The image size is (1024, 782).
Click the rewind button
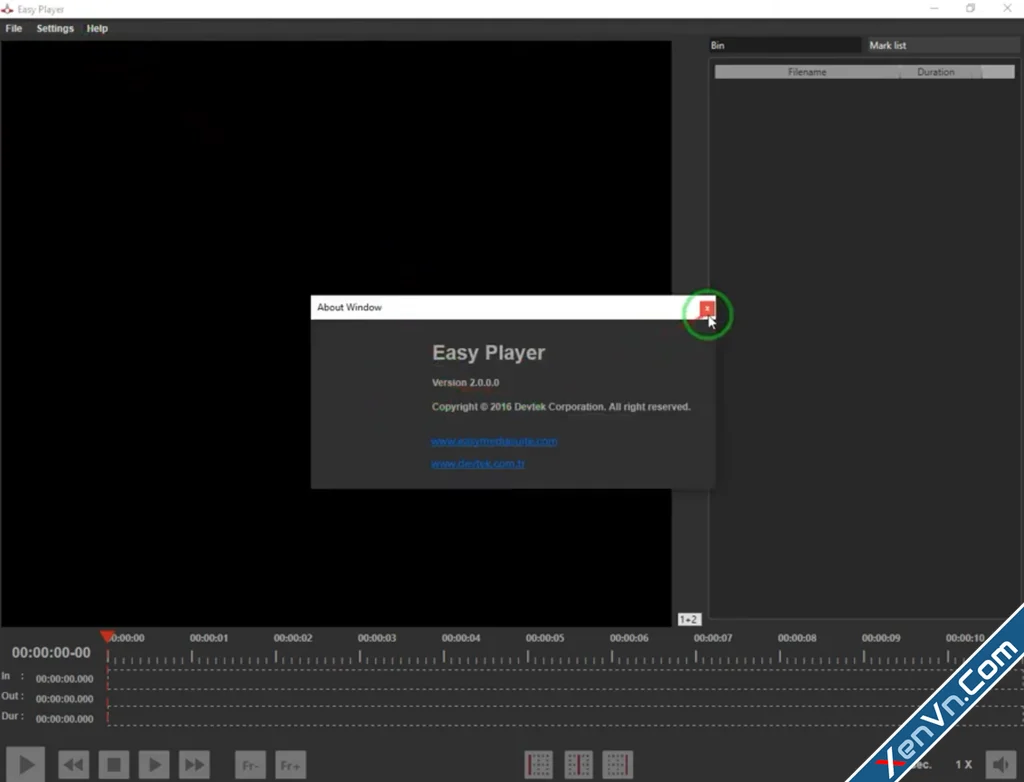(73, 764)
